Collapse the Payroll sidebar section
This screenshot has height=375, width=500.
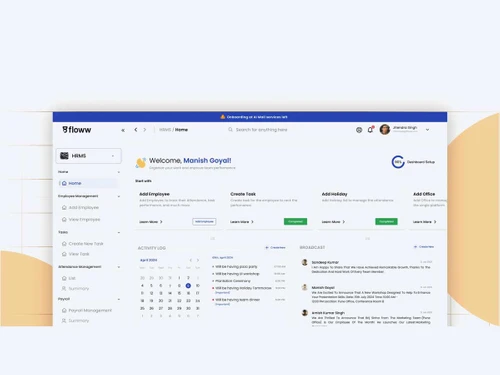pos(119,299)
